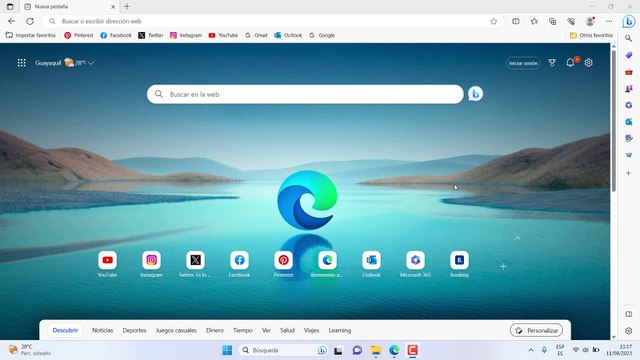This screenshot has height=360, width=640.
Task: Add a sidebar app with plus
Action: (x=629, y=173)
